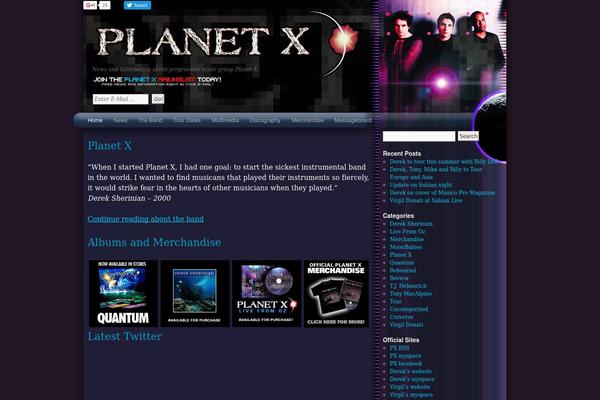The image size is (600, 400).
Task: Follow Continue reading about the band link
Action: pos(145,219)
